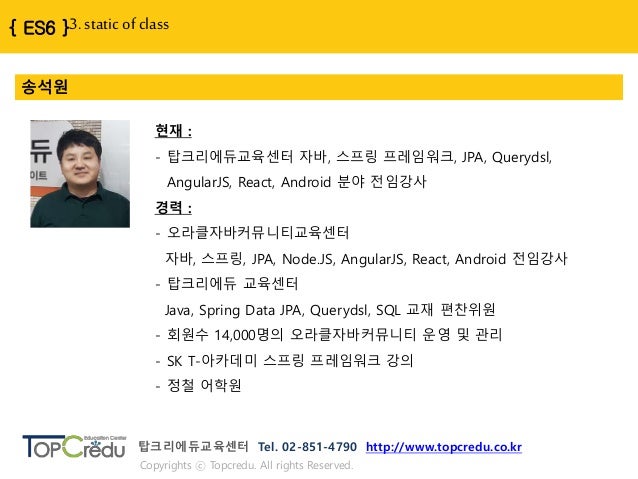Click the line '정철 어학원'
638x479 pixels.
(204, 385)
